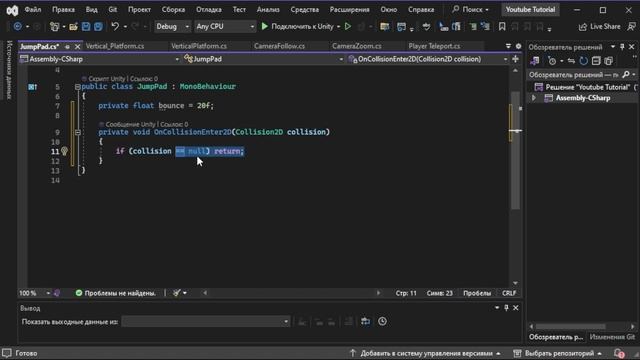Screen dimensions: 640x360
Task: Switch to the CameraFollow.cs tab
Action: tap(279, 46)
